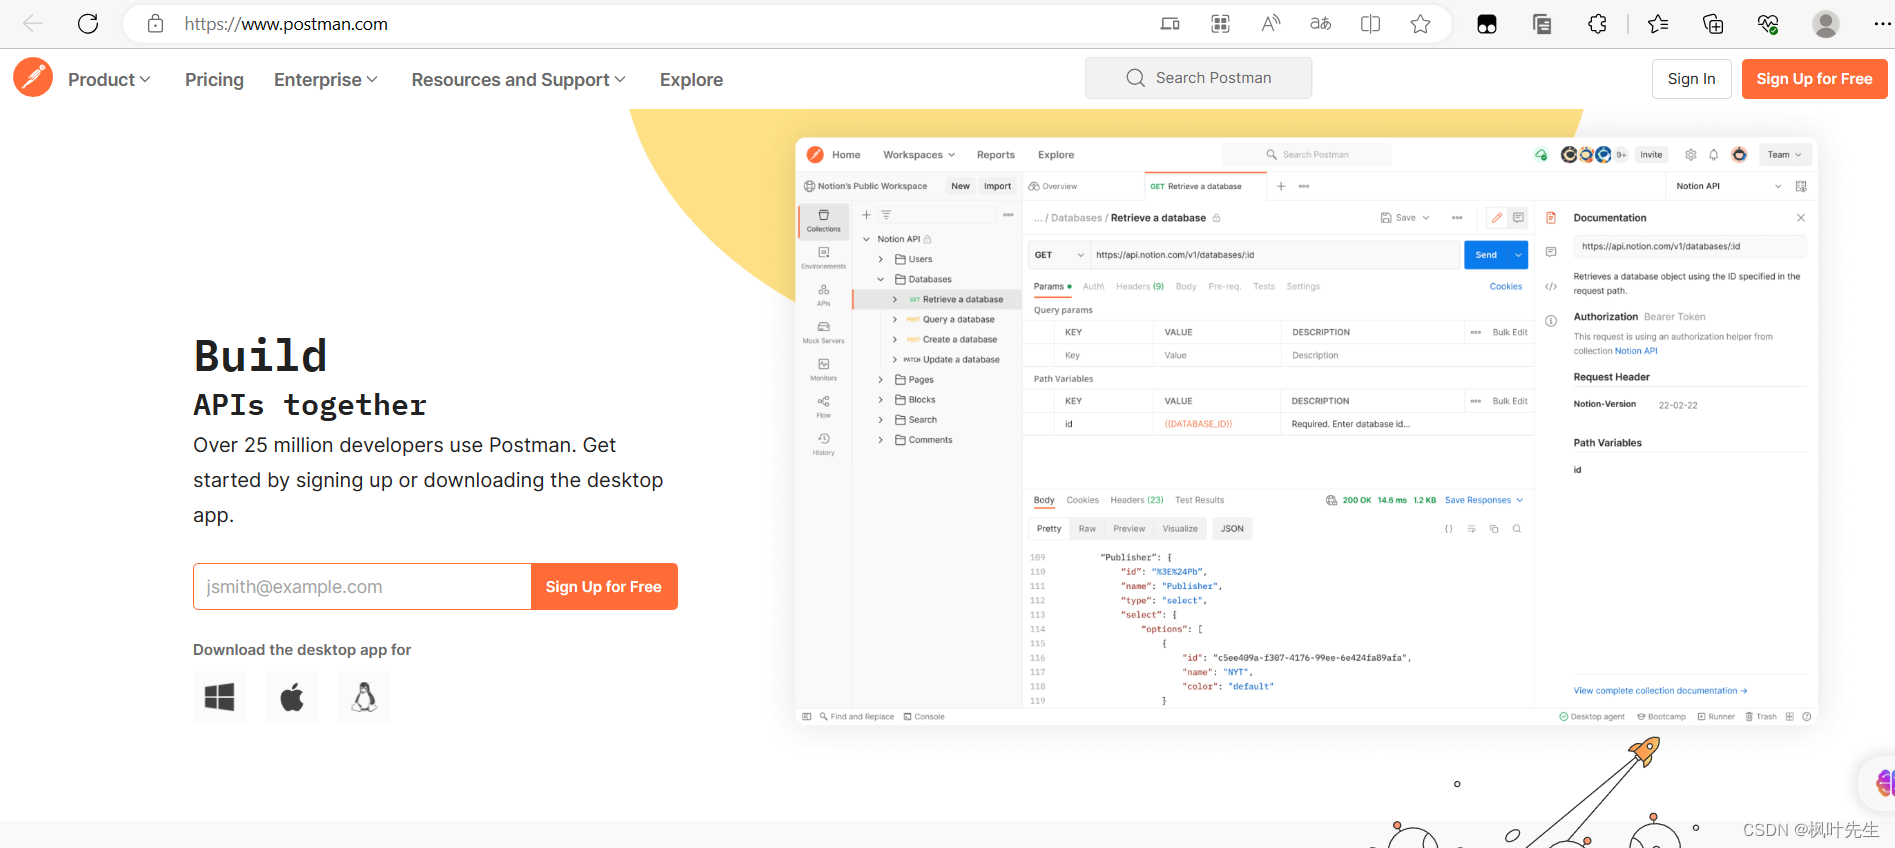This screenshot has width=1895, height=848.
Task: Click the browser address bar URL
Action: pyautogui.click(x=286, y=24)
